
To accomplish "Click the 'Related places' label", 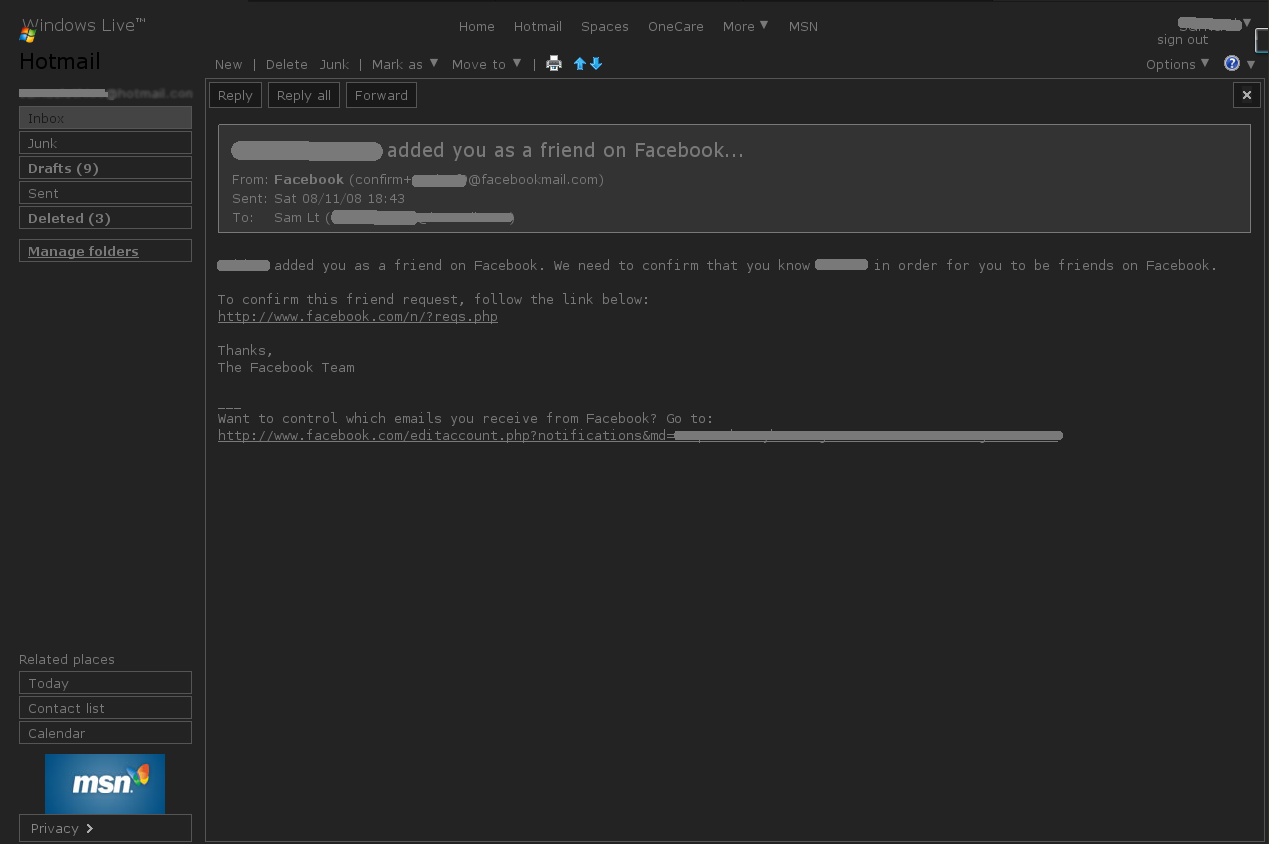I will (67, 660).
